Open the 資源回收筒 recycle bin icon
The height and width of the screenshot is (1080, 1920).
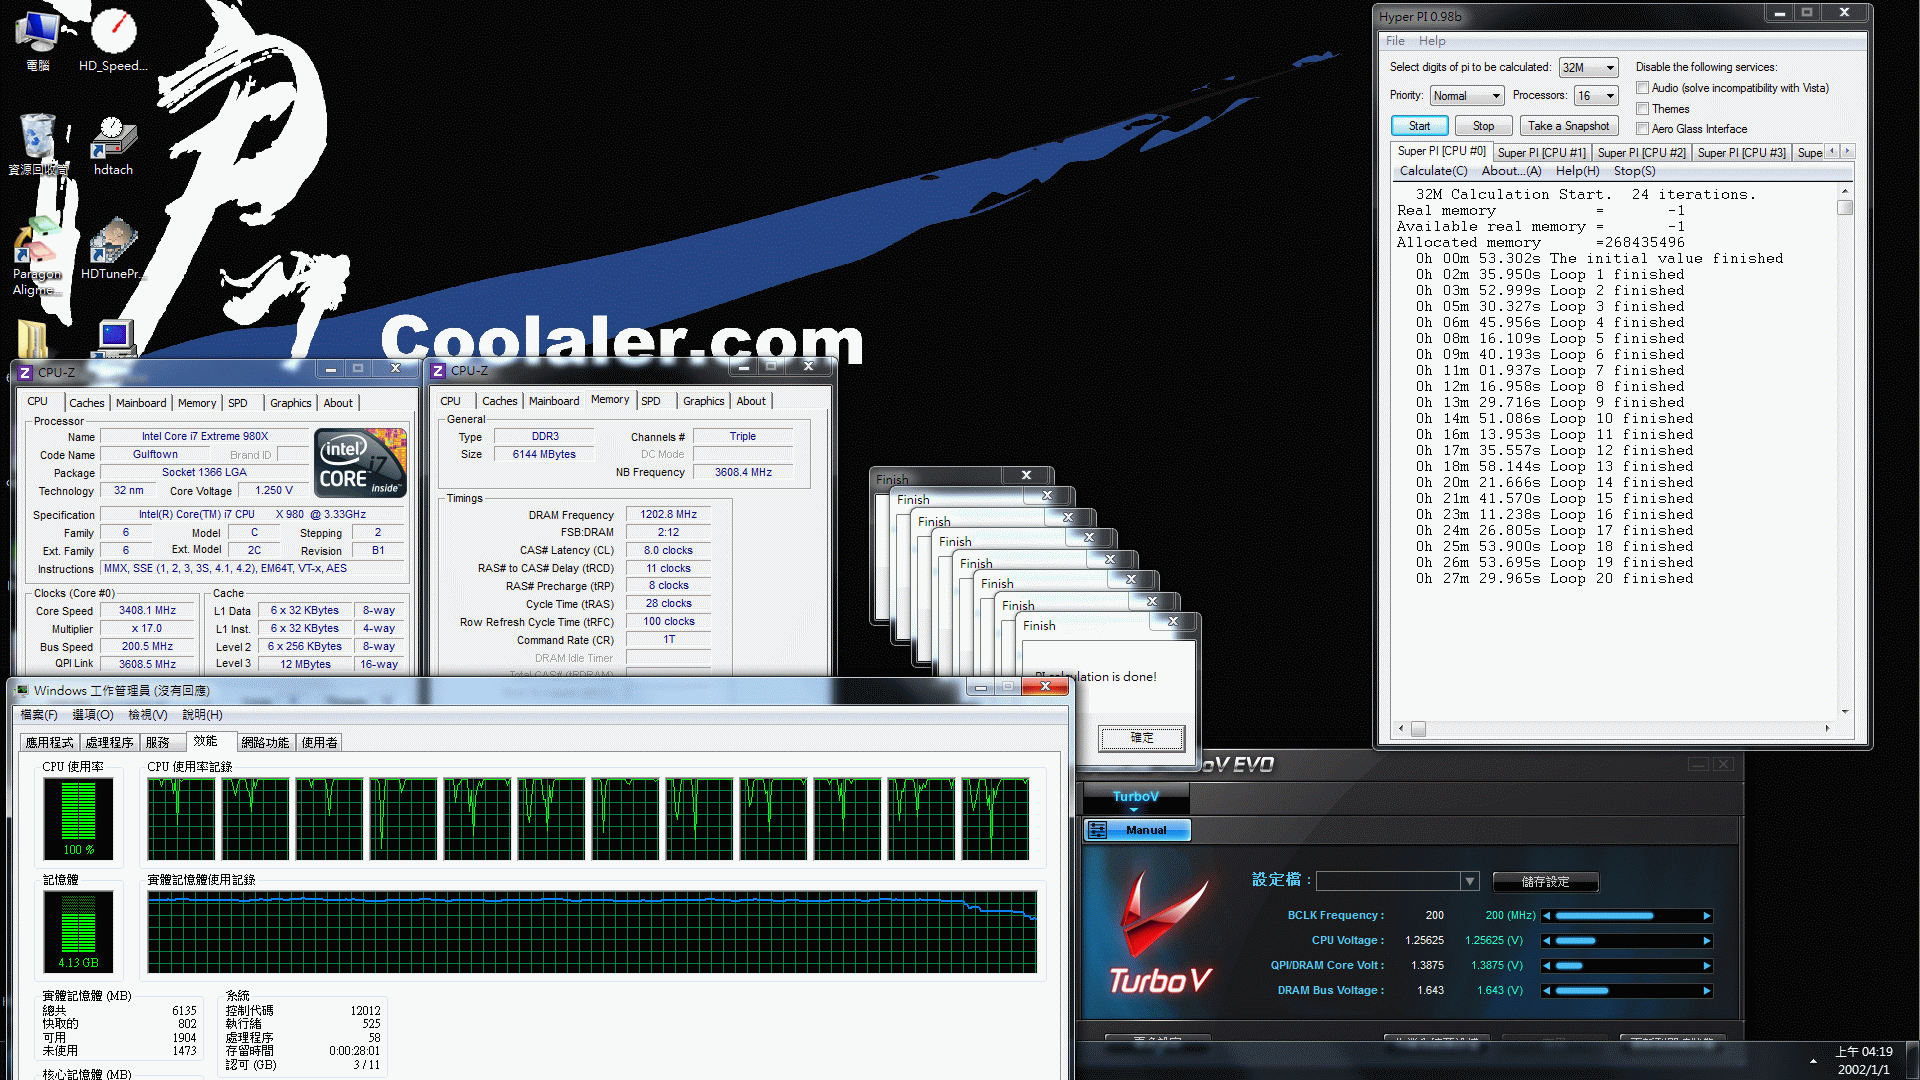(38, 145)
